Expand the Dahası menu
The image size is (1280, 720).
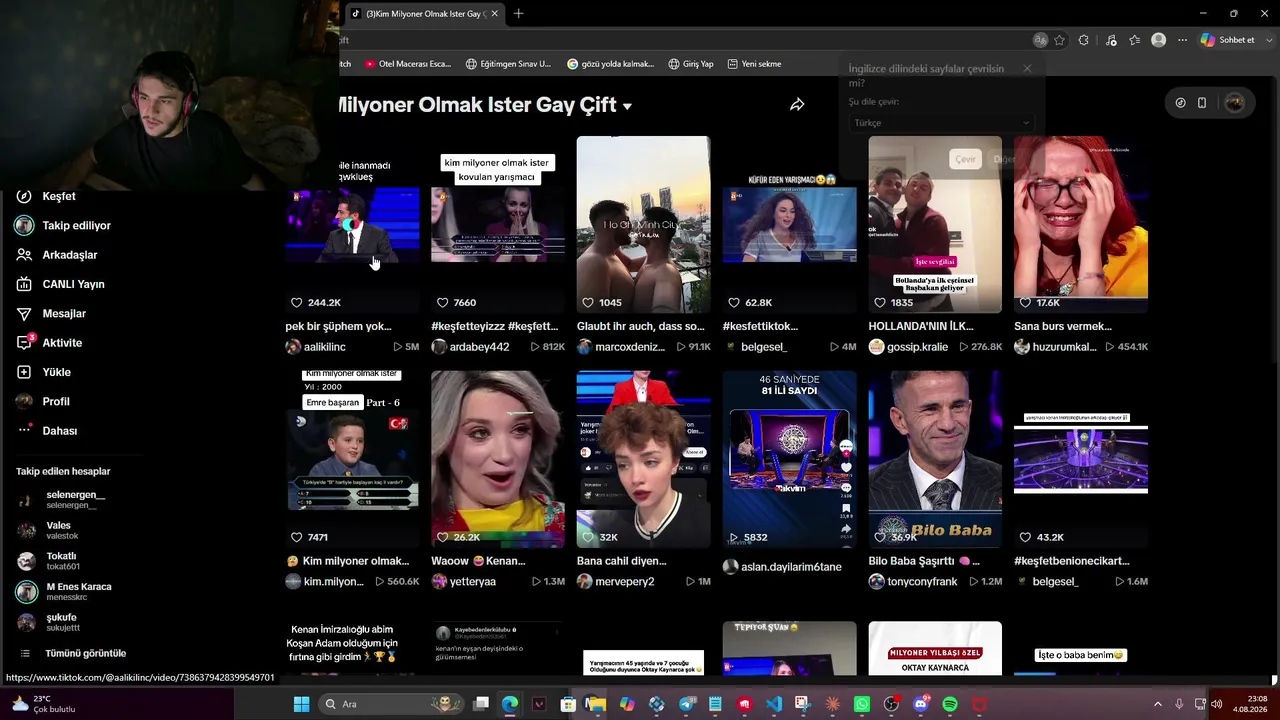point(47,431)
